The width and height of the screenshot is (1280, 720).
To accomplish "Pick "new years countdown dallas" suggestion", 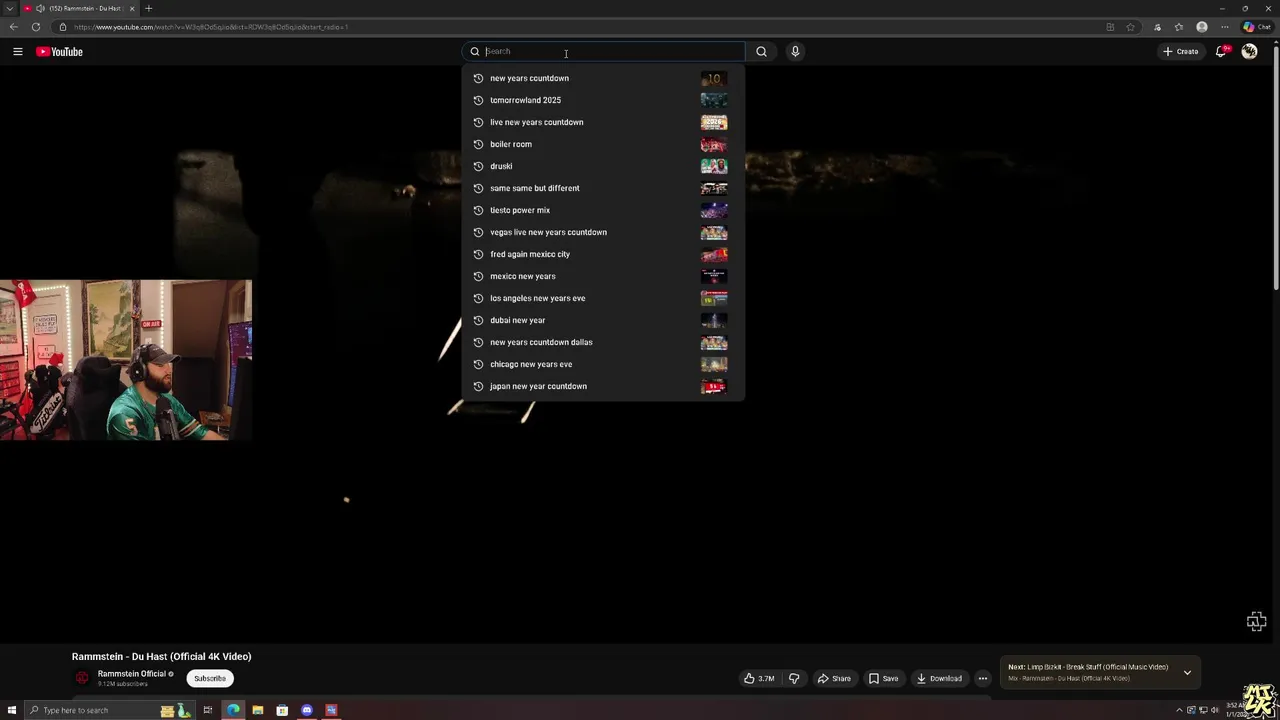I will point(603,342).
